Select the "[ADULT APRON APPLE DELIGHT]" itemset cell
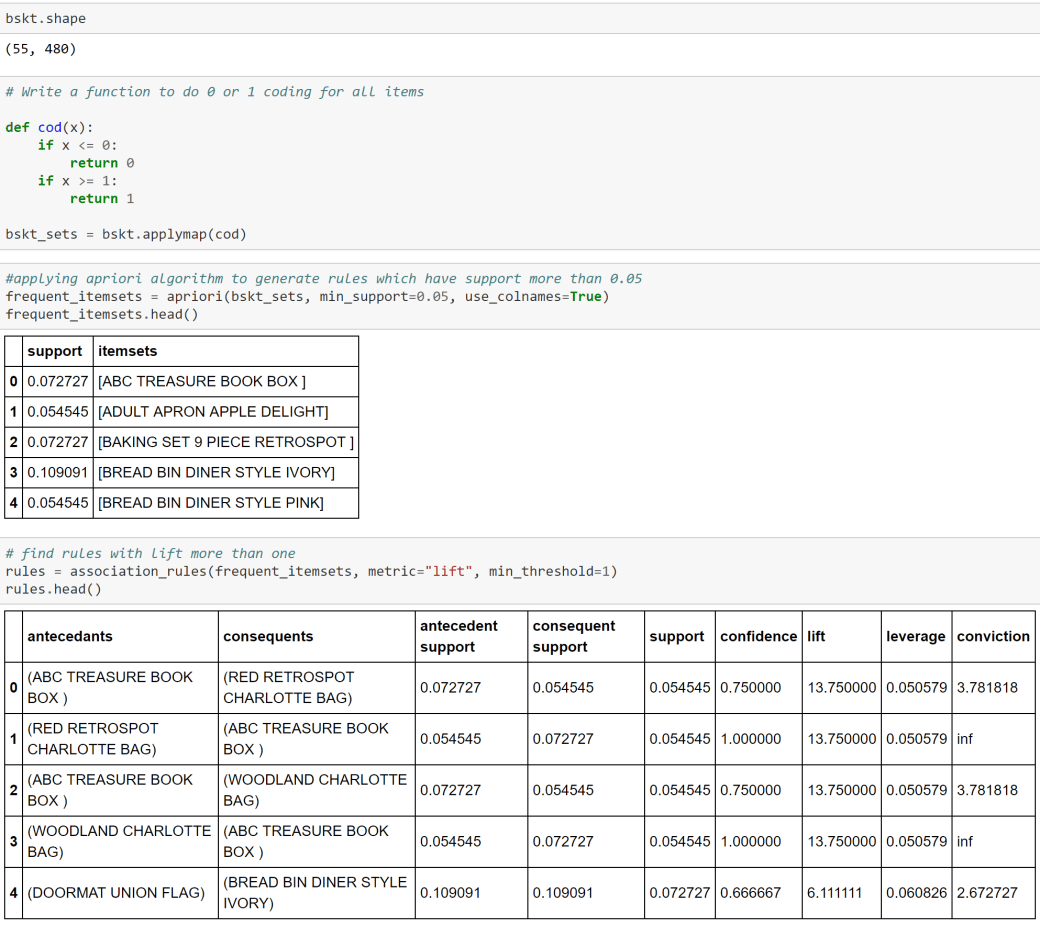The height and width of the screenshot is (936, 1040). click(226, 412)
